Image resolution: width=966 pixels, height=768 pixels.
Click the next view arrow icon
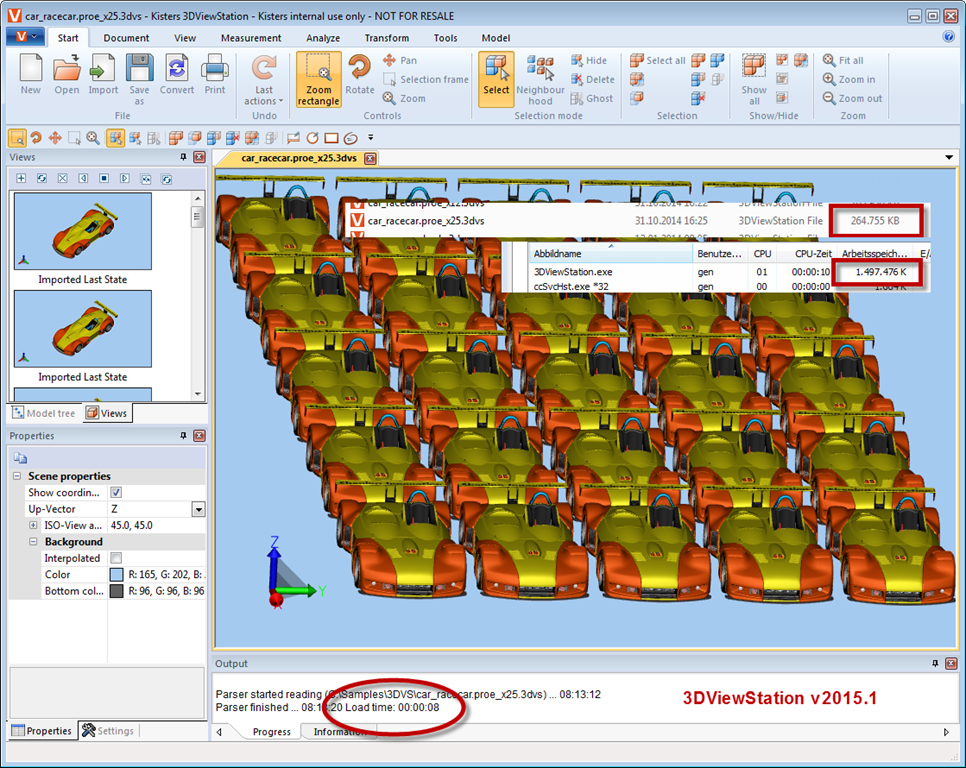[x=124, y=179]
